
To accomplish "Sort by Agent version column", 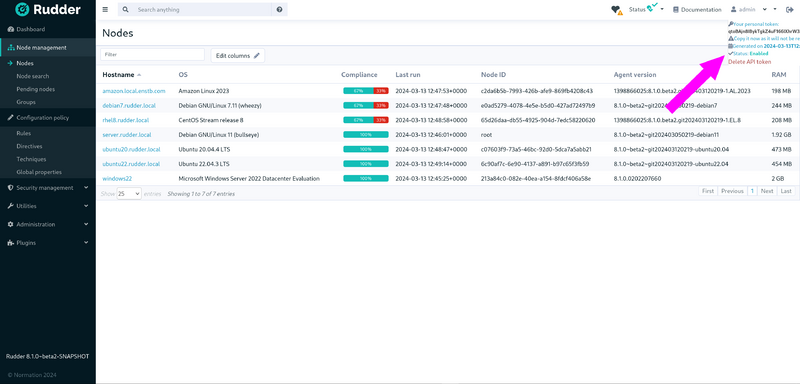I will click(x=635, y=74).
